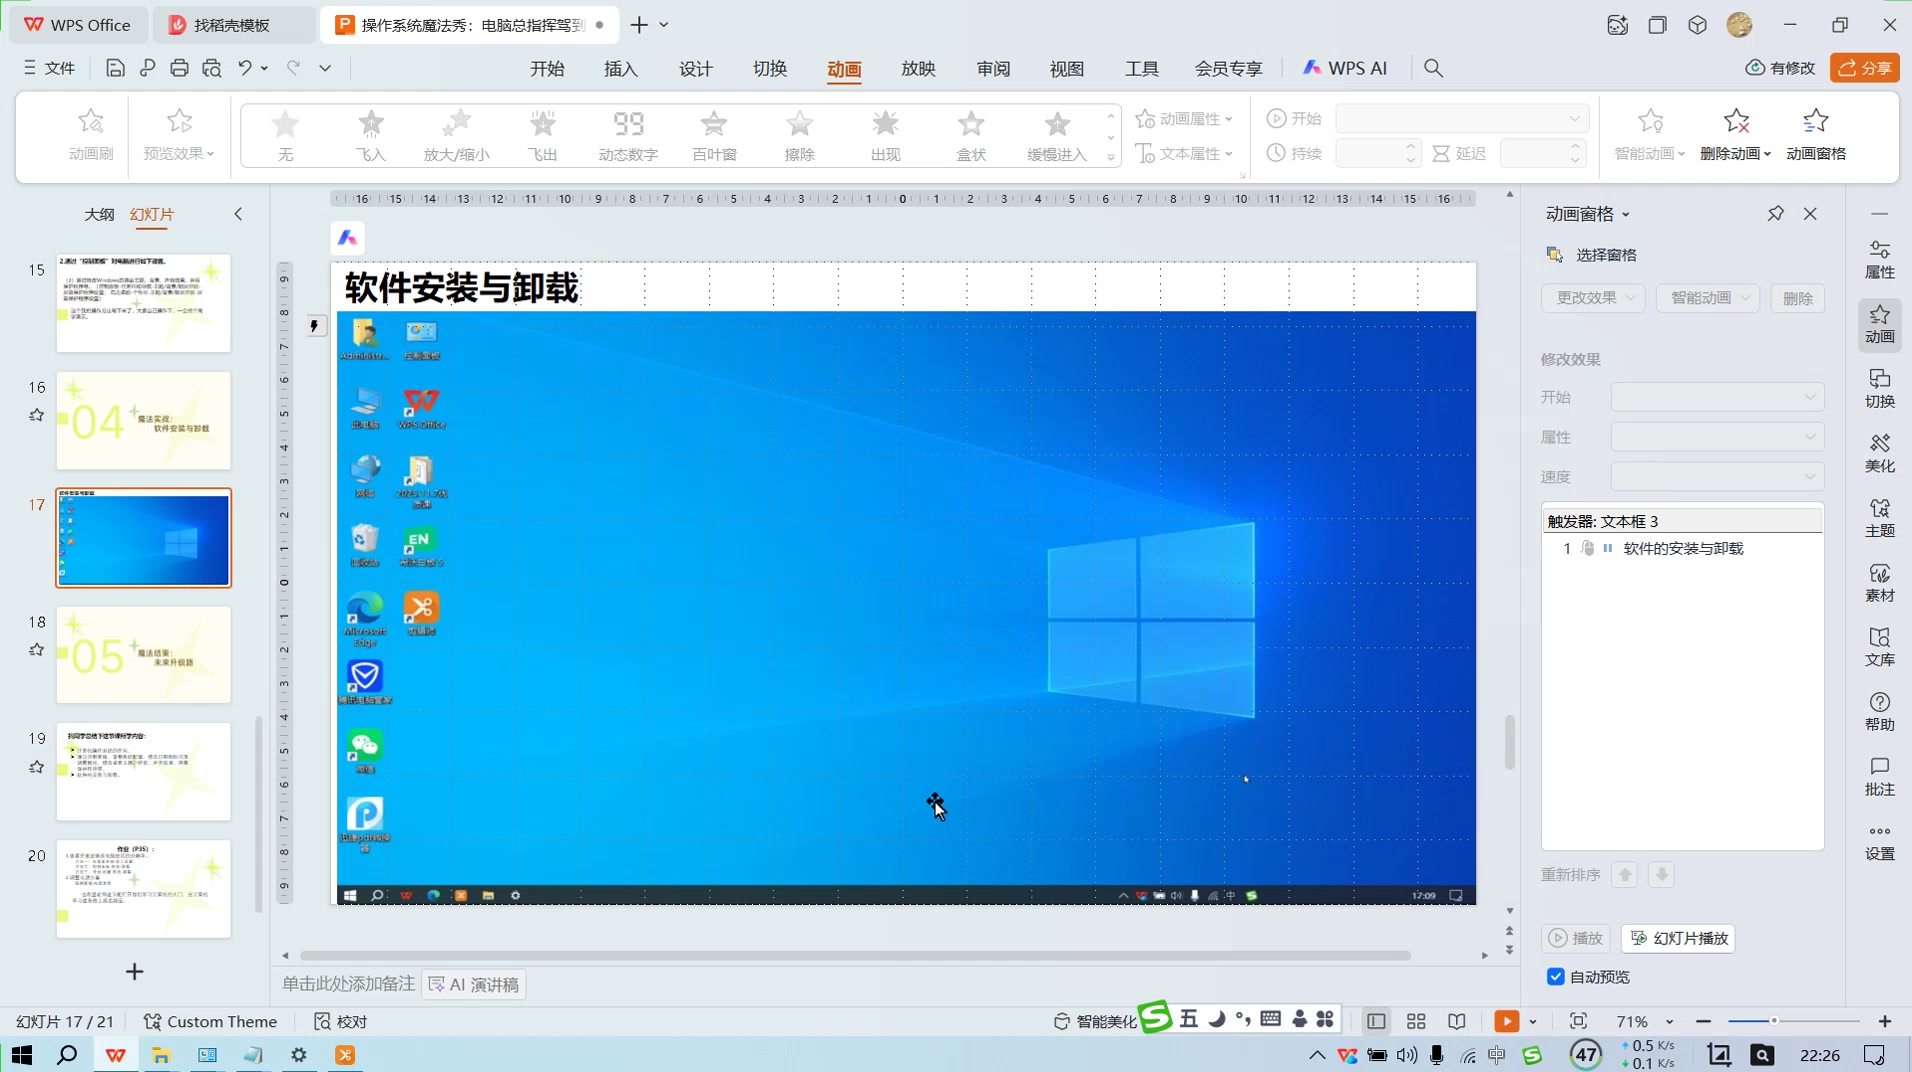Select the 百叶窗 (Blinds) animation effect
The height and width of the screenshot is (1072, 1912).
(712, 135)
